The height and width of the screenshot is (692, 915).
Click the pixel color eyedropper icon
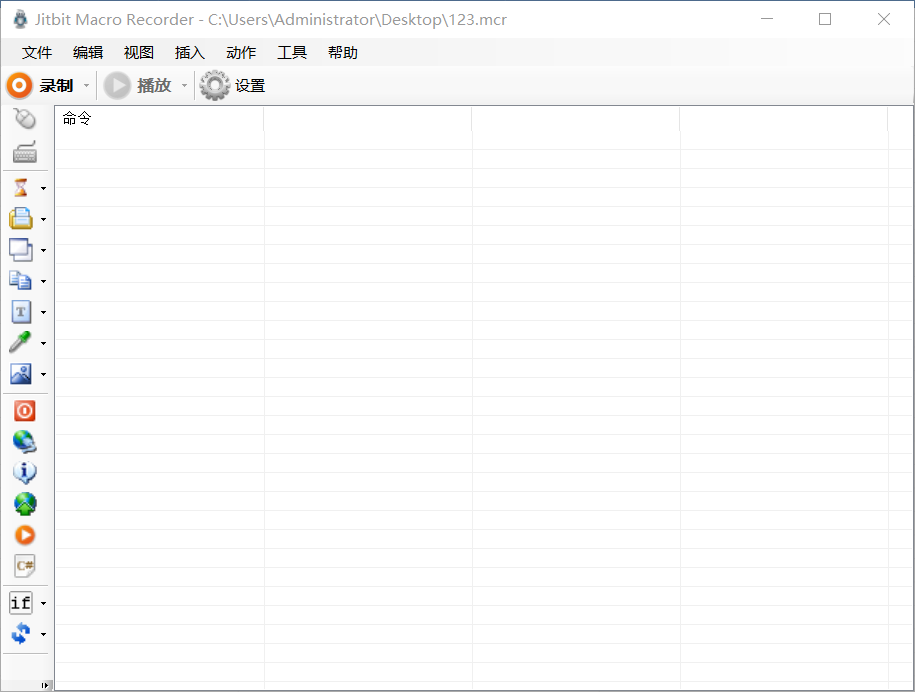point(20,342)
